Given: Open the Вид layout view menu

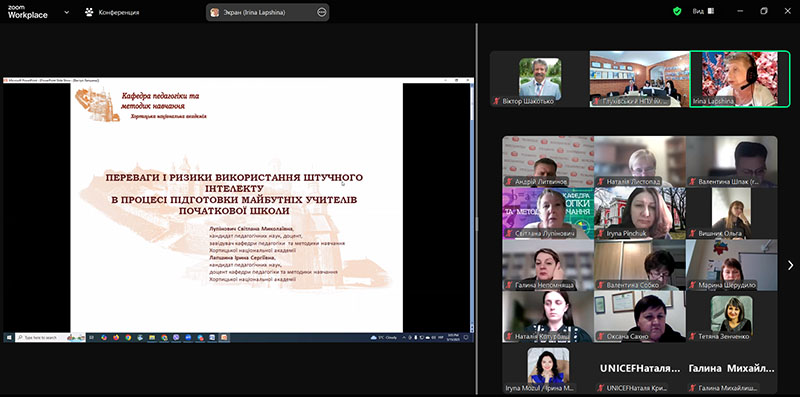Looking at the screenshot, I should pos(703,11).
